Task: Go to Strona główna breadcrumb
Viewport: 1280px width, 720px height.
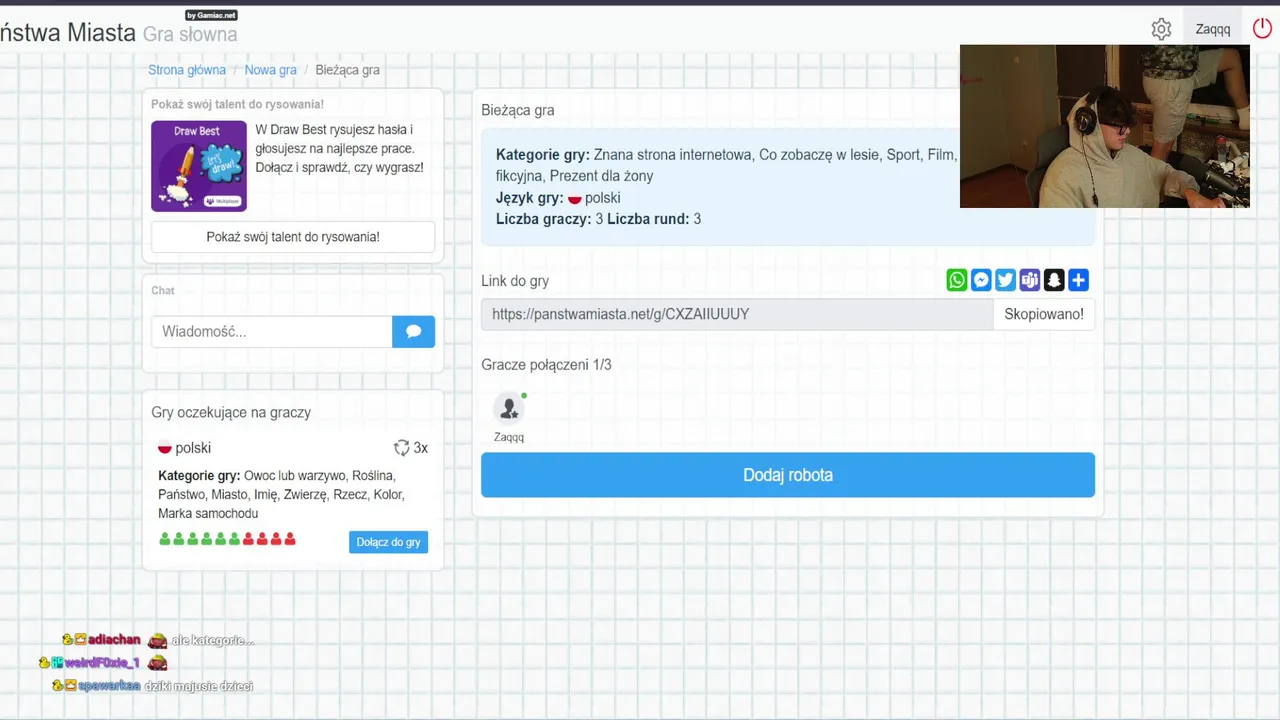Action: 187,70
